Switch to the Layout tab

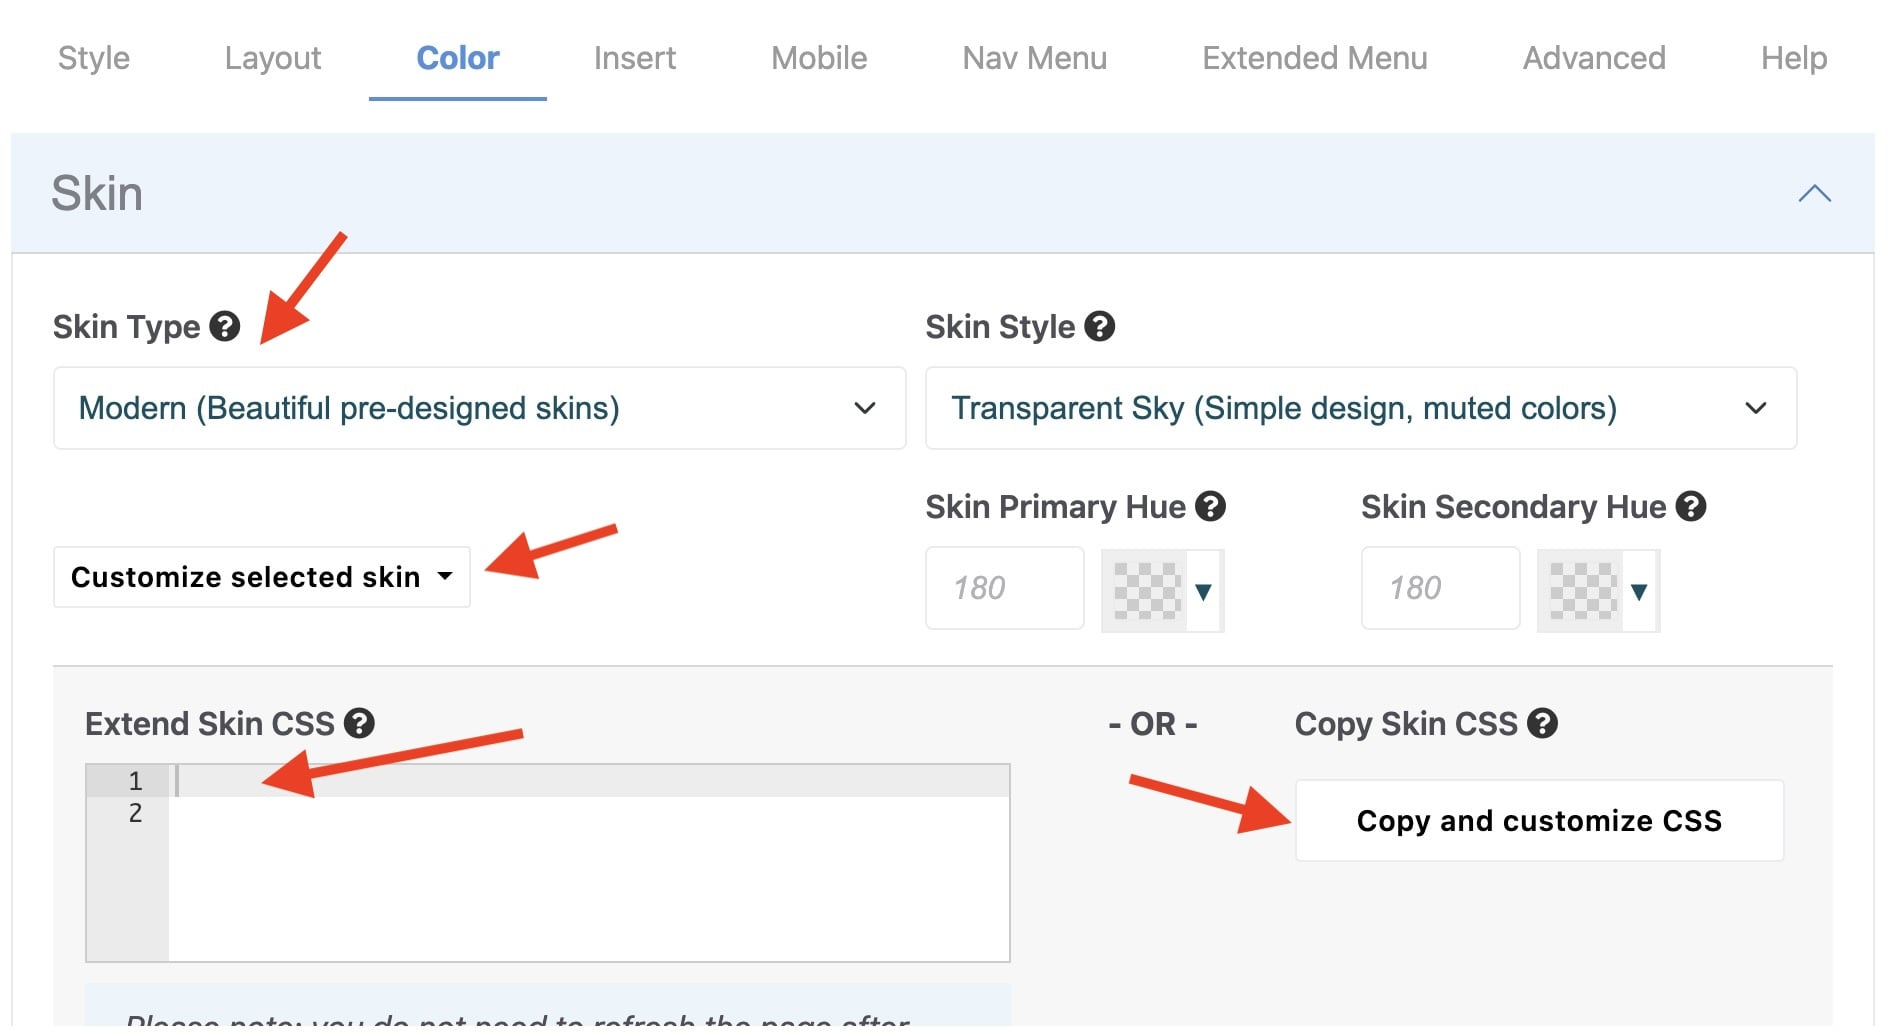[273, 58]
